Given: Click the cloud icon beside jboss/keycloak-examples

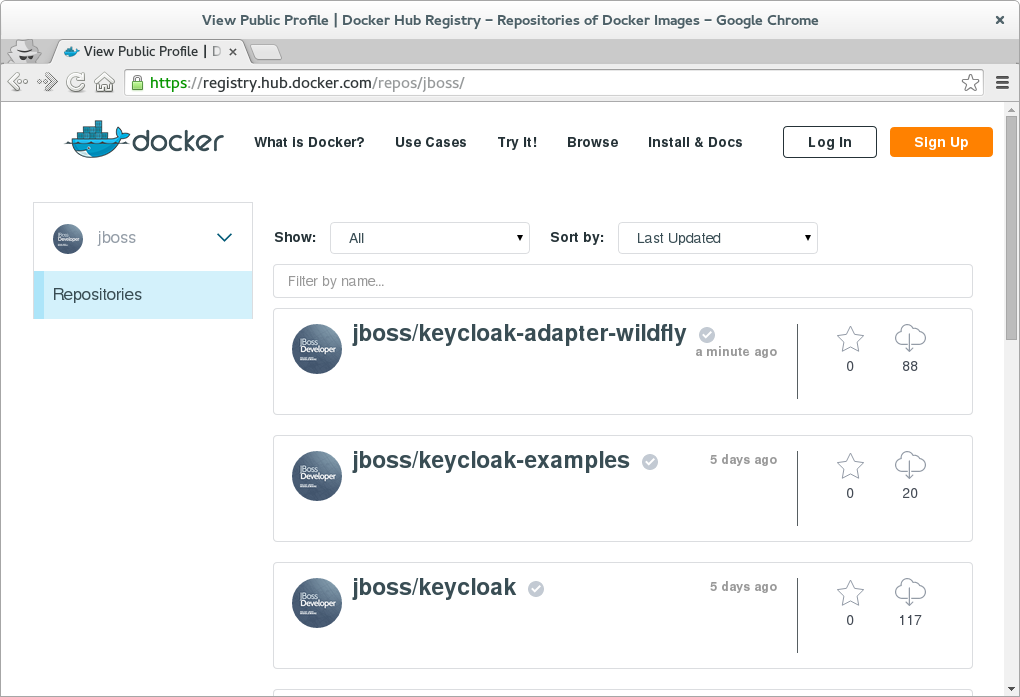Looking at the screenshot, I should tap(909, 466).
